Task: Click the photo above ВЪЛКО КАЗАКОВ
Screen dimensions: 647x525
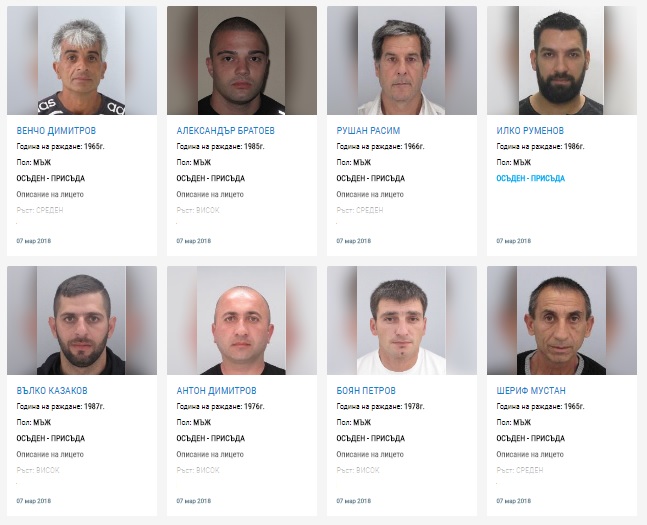Action: 82,320
